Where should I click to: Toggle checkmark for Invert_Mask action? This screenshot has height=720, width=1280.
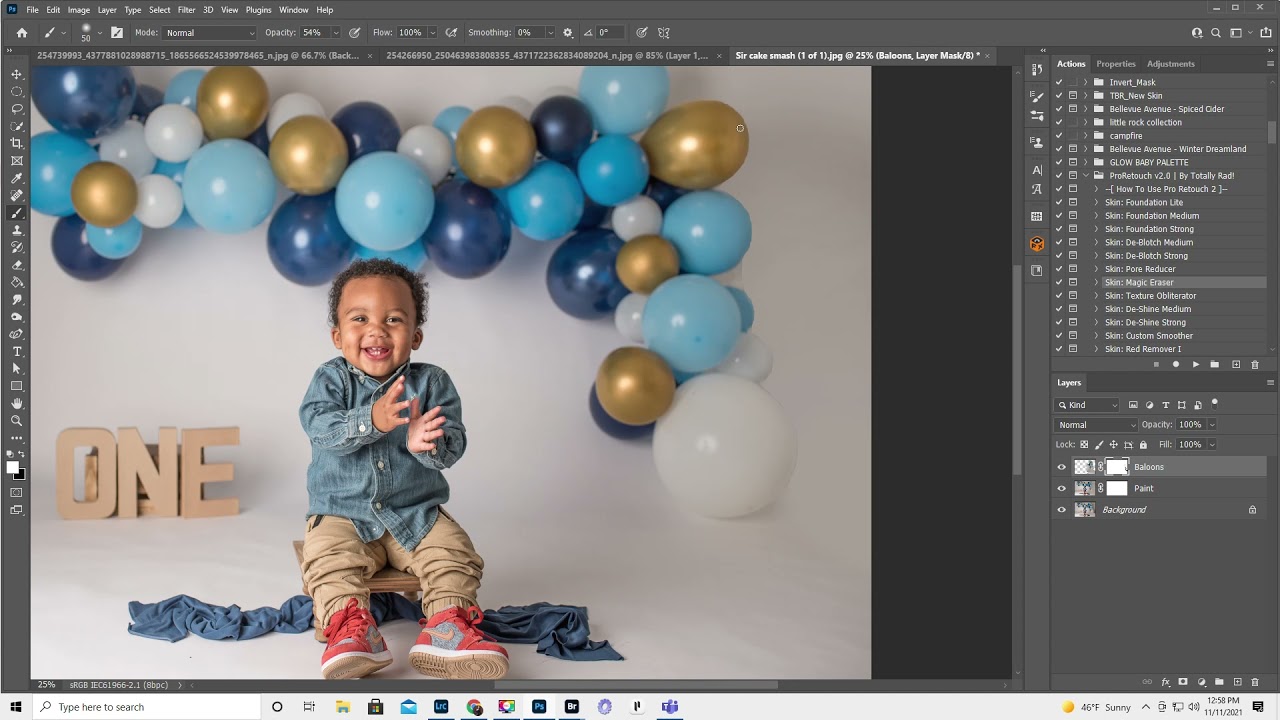pos(1059,82)
